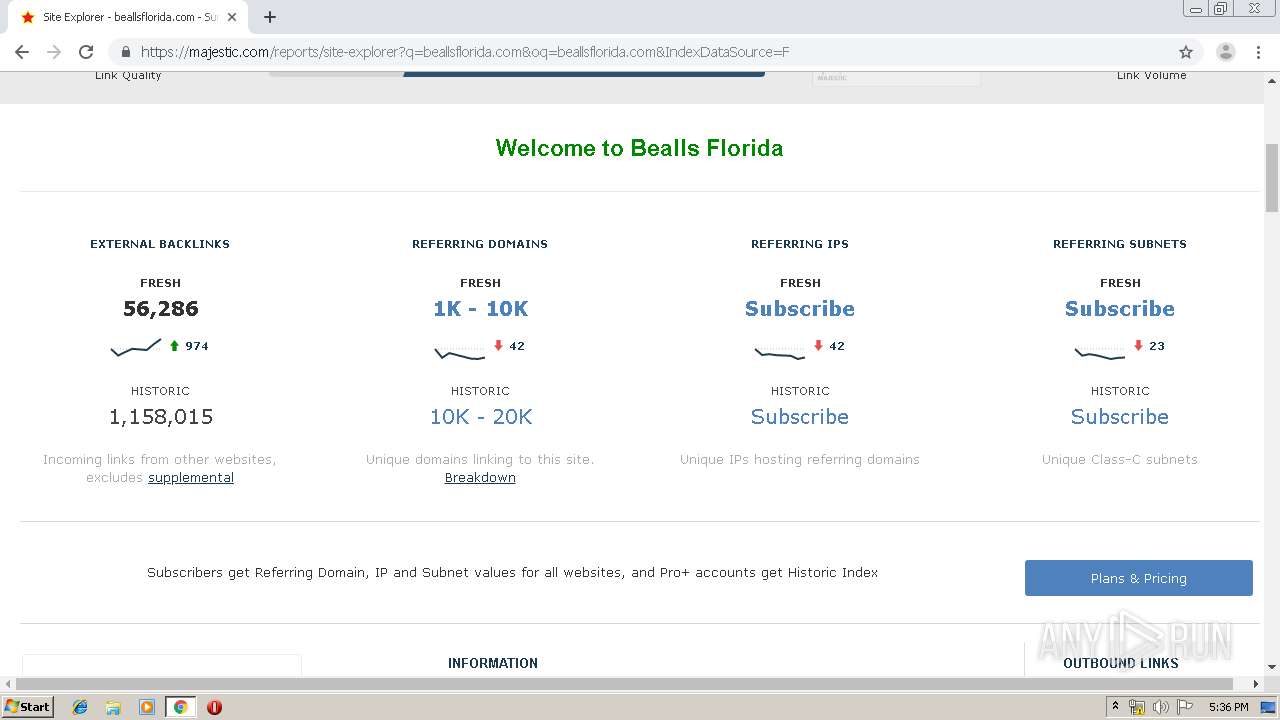Open the media player taskbar icon

[x=147, y=707]
